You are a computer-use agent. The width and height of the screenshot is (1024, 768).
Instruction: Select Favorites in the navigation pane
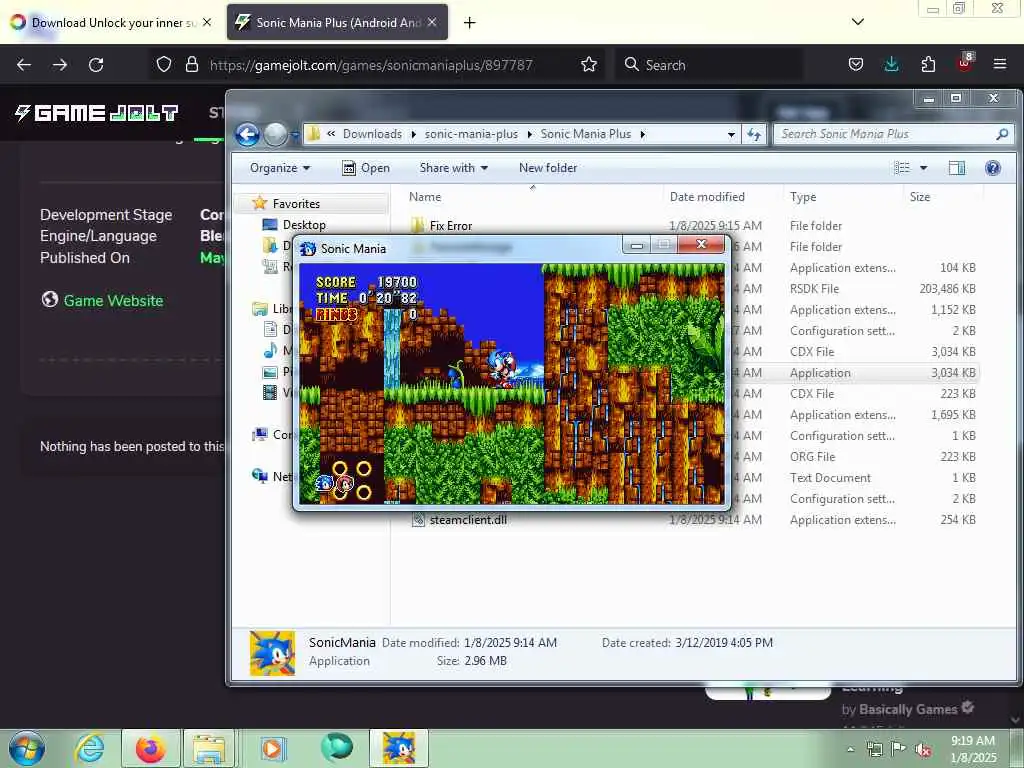[x=296, y=204]
